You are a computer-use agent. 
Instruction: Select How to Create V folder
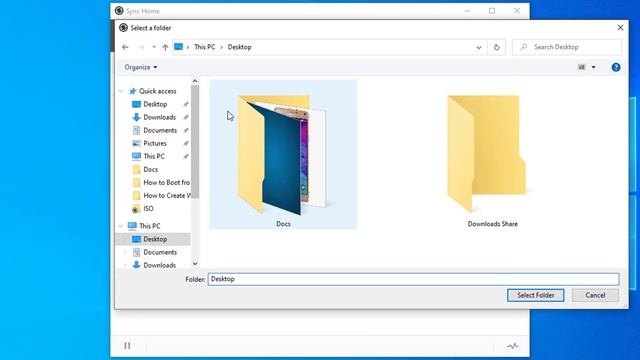click(x=167, y=196)
